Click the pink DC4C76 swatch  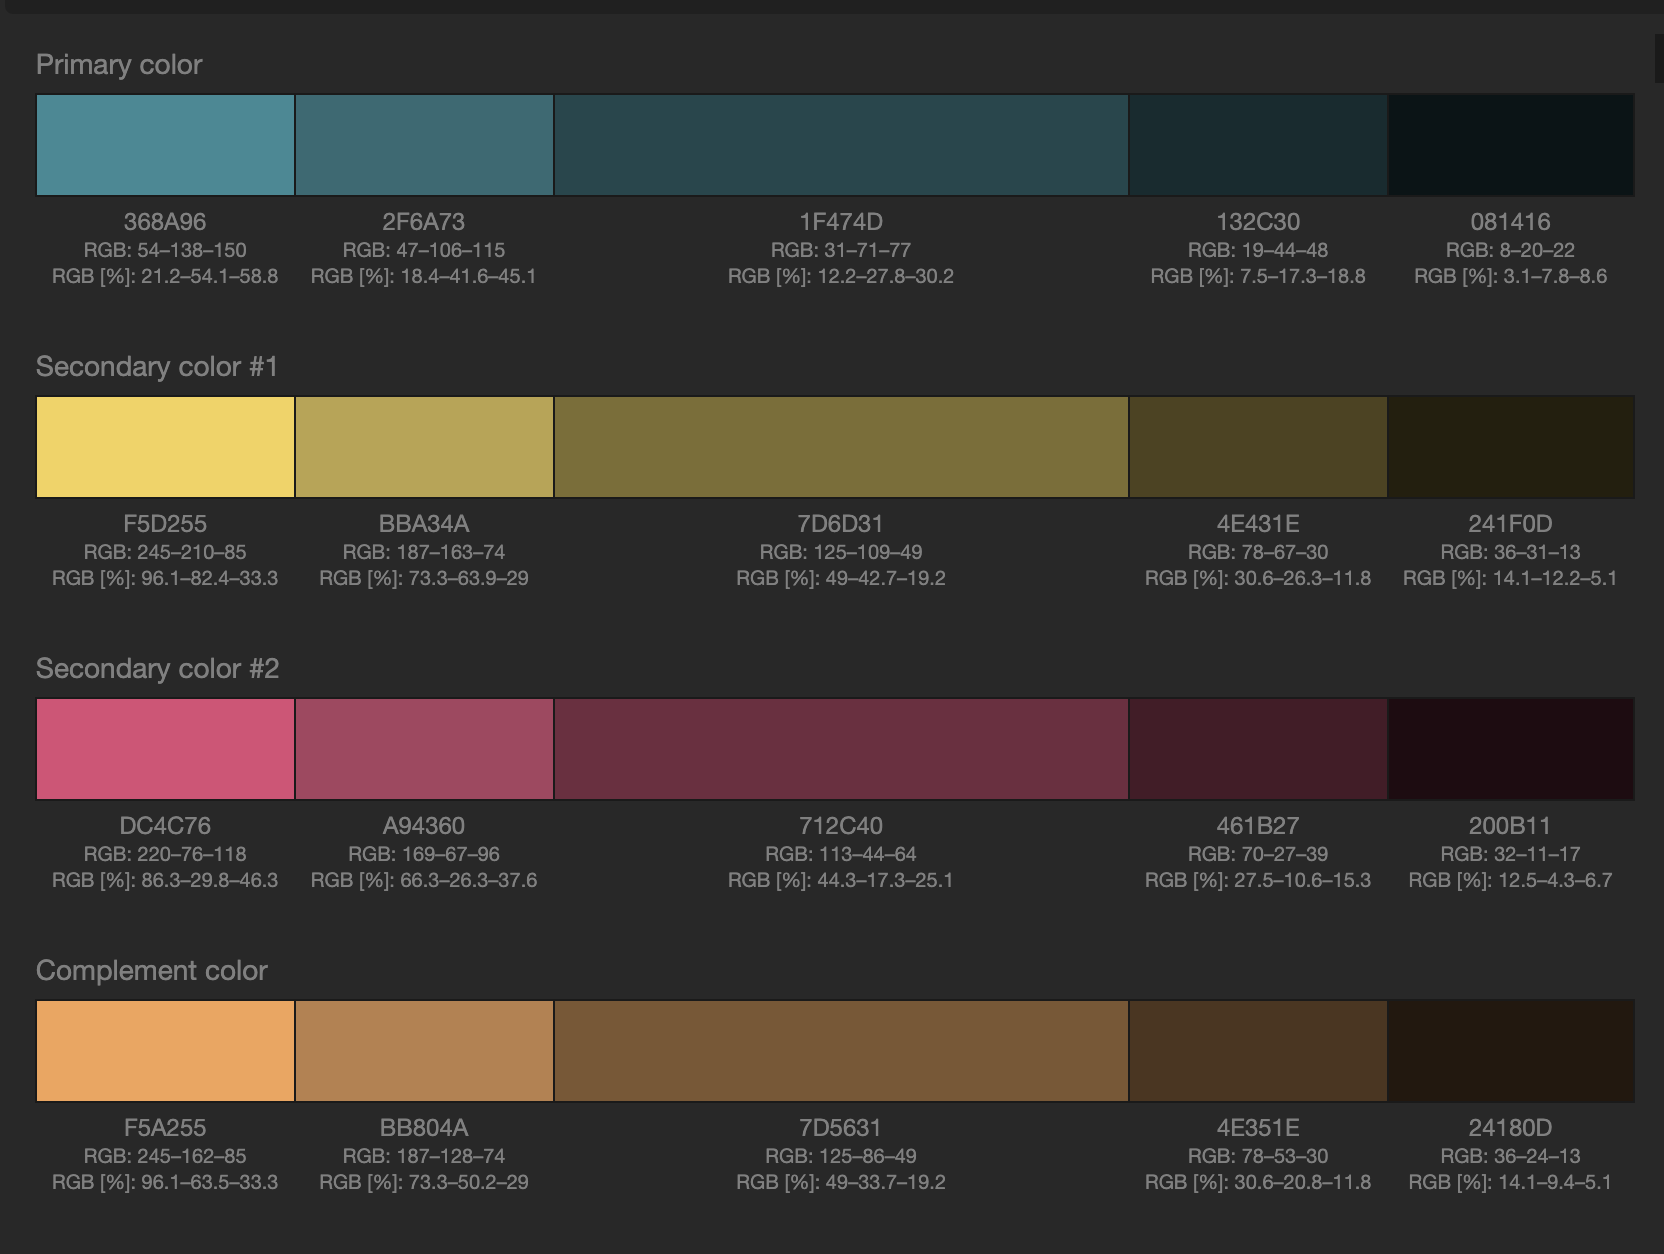point(165,749)
